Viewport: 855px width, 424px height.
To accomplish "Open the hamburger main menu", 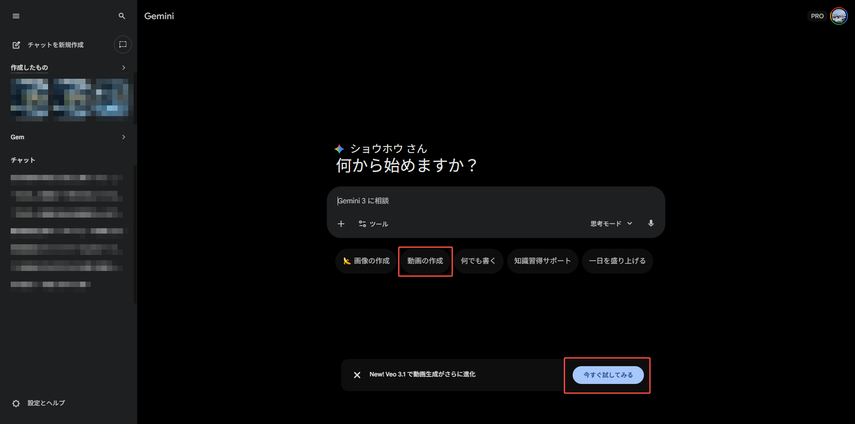I will coord(16,16).
